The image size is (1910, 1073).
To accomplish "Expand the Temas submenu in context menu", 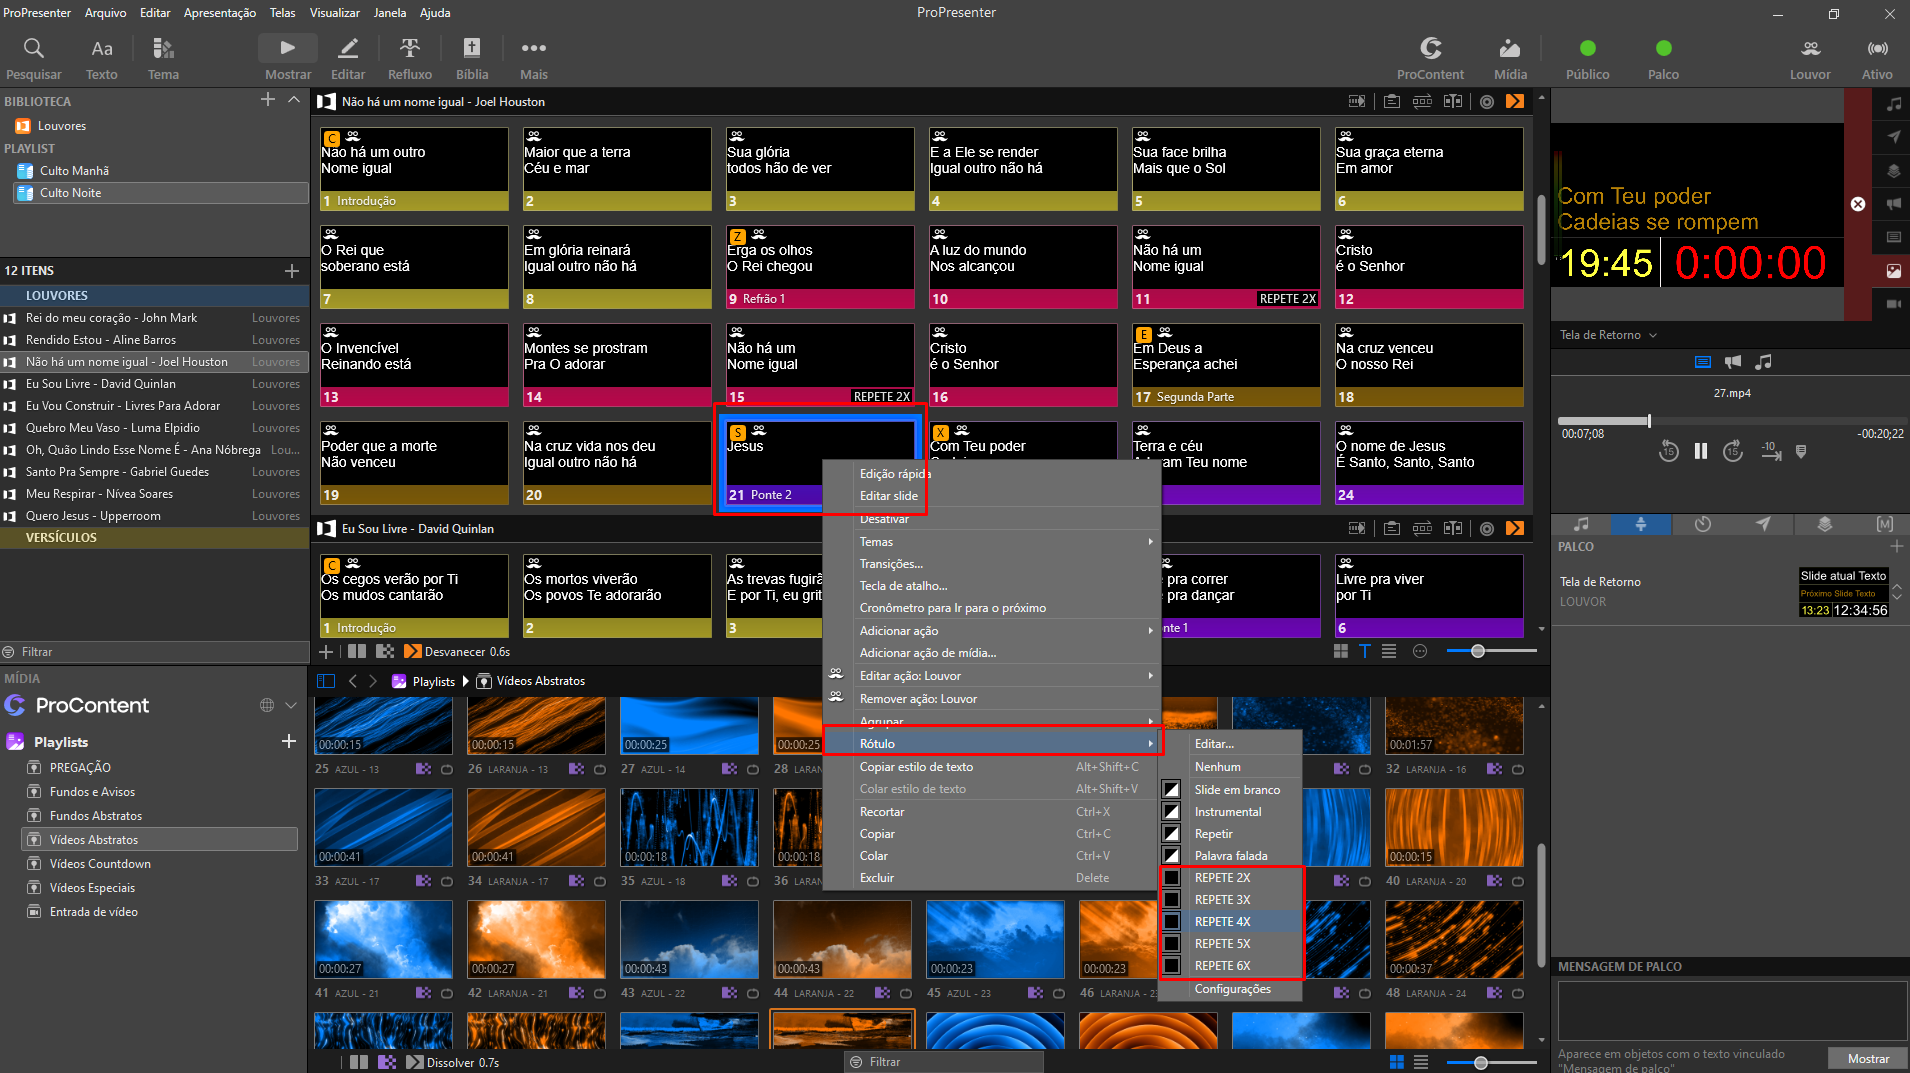I will pyautogui.click(x=991, y=542).
